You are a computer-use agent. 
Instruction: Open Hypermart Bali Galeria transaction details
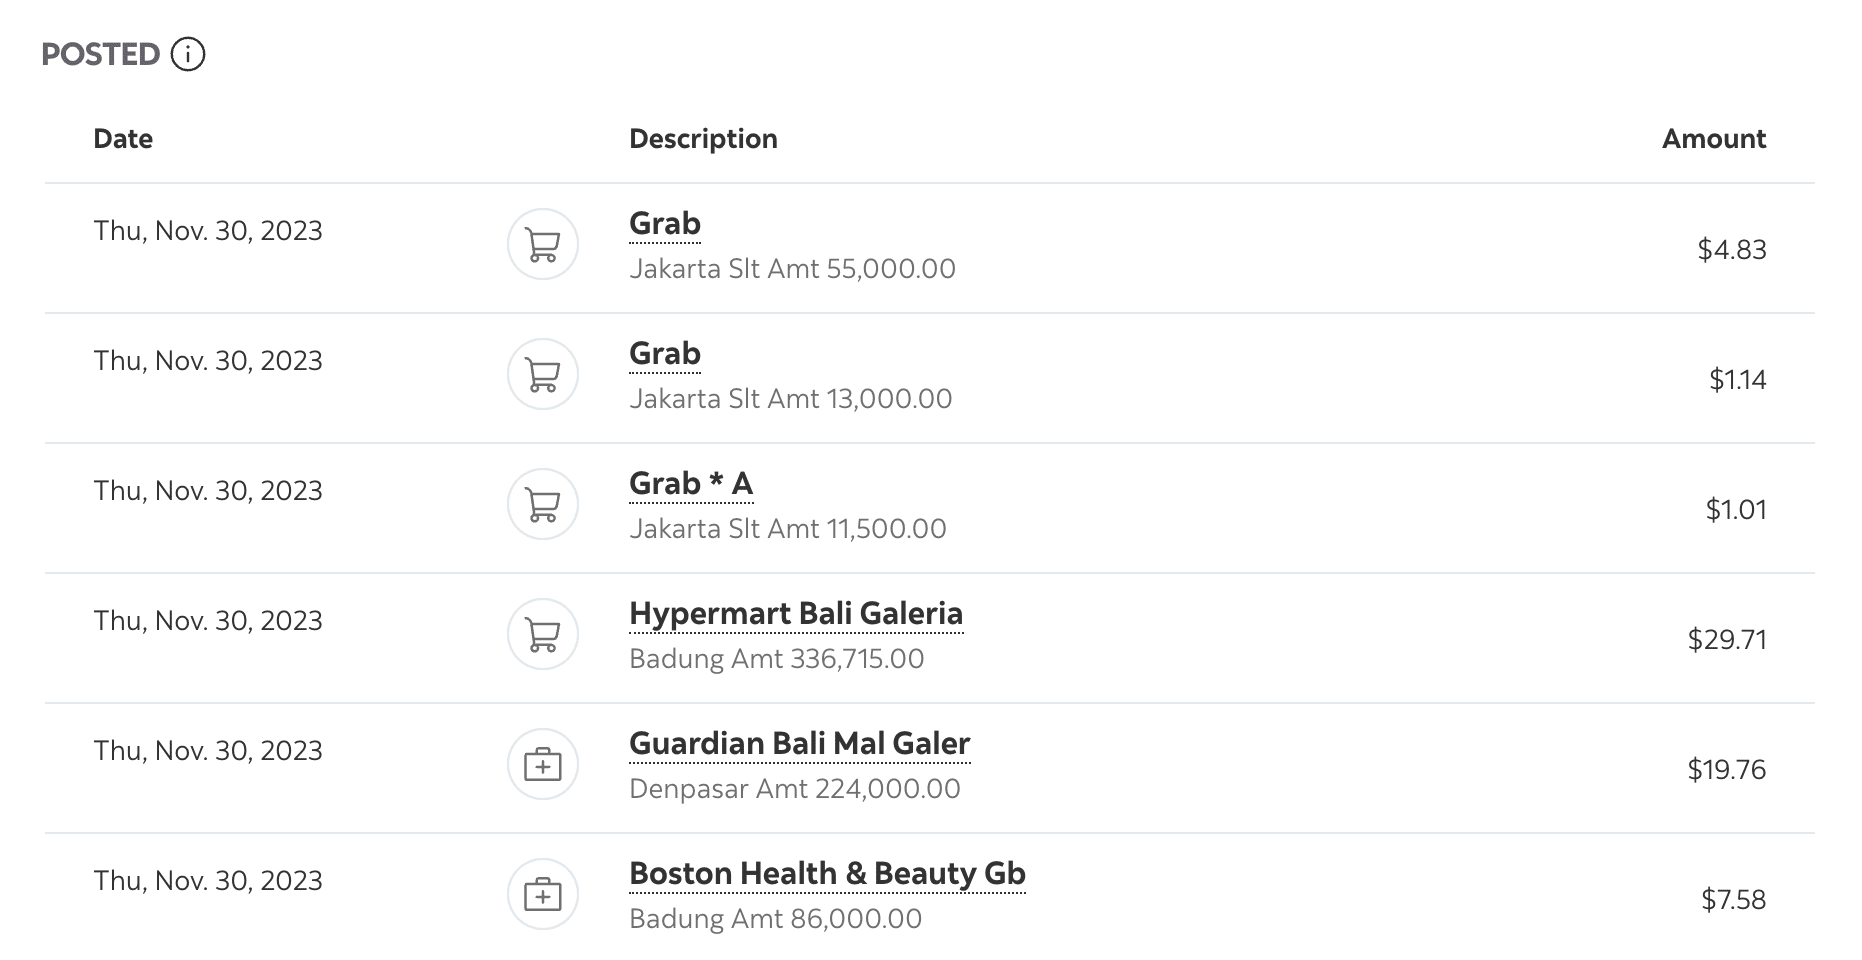tap(796, 614)
